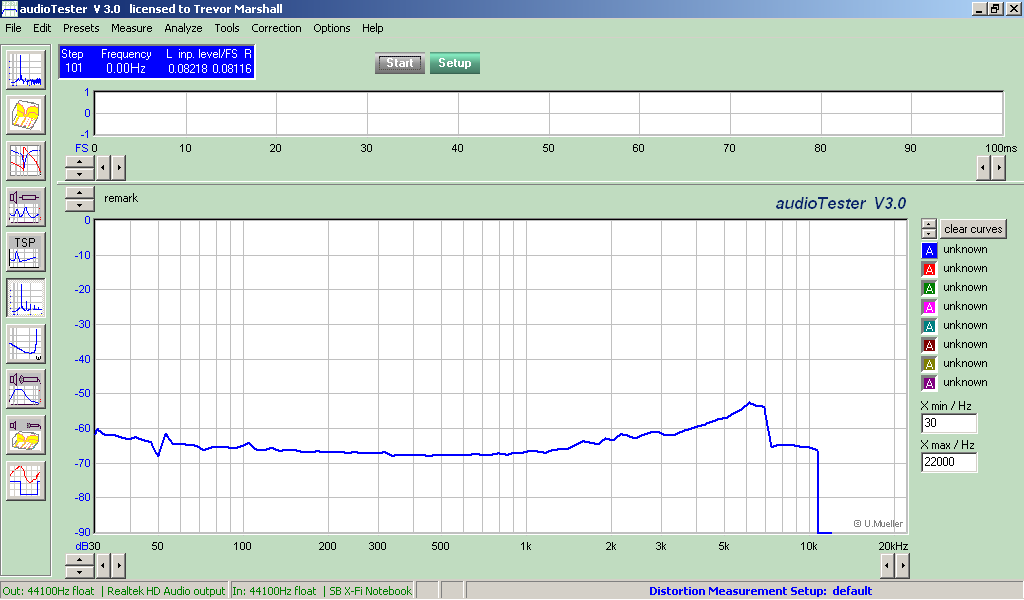Open the Measure menu
This screenshot has width=1024, height=600.
[x=131, y=28]
